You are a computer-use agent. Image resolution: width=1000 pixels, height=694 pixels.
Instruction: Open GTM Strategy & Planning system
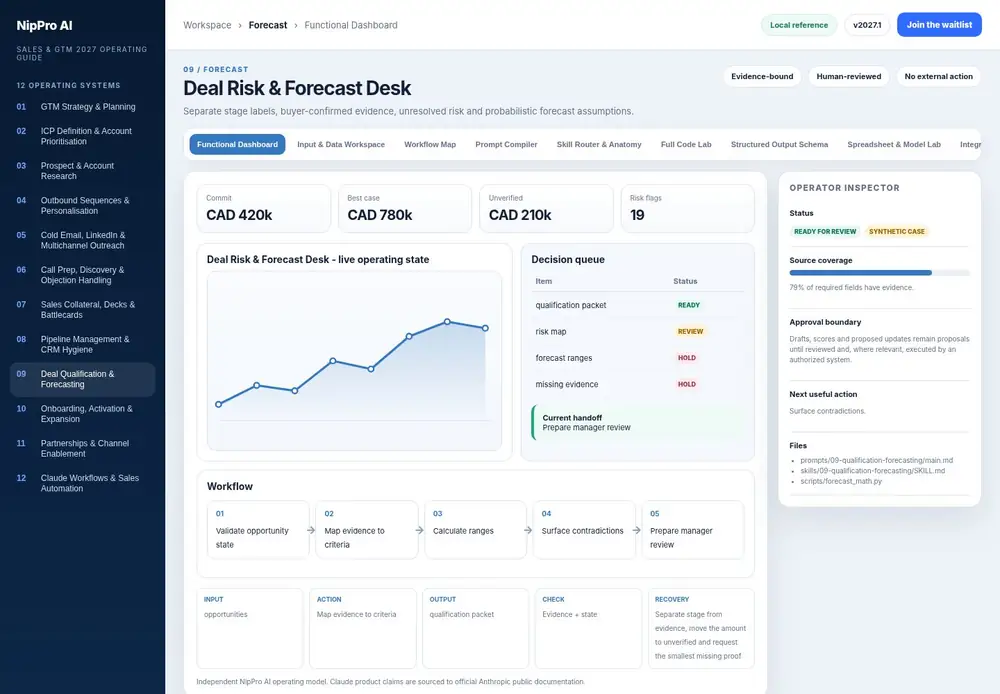[x=82, y=107]
